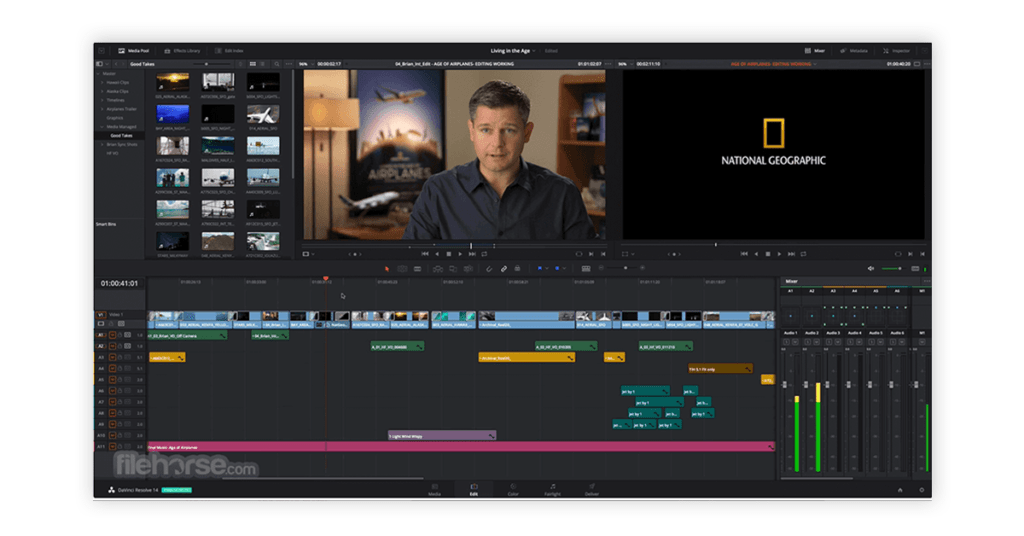1024x536 pixels.
Task: Select the blue night aerial thumbnail
Action: click(x=173, y=114)
